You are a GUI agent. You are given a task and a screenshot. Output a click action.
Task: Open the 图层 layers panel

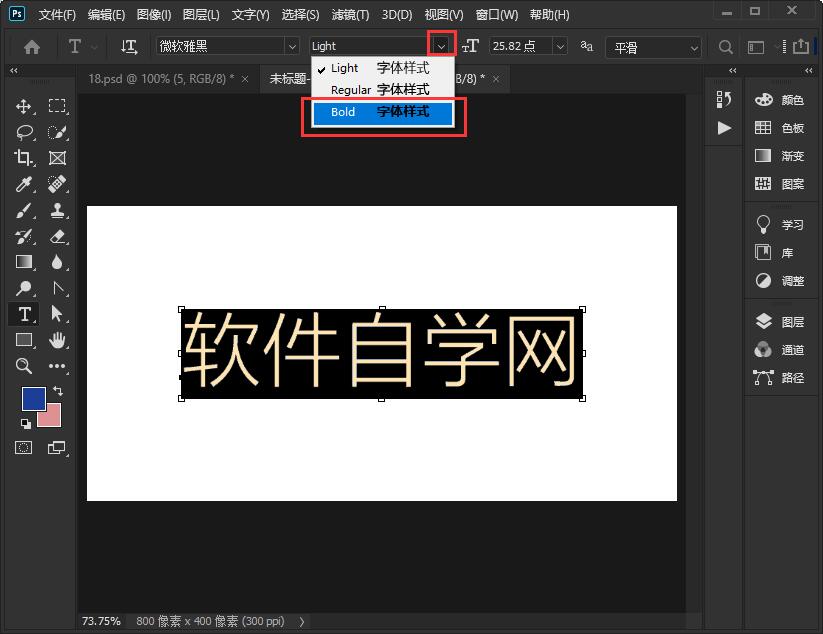780,322
